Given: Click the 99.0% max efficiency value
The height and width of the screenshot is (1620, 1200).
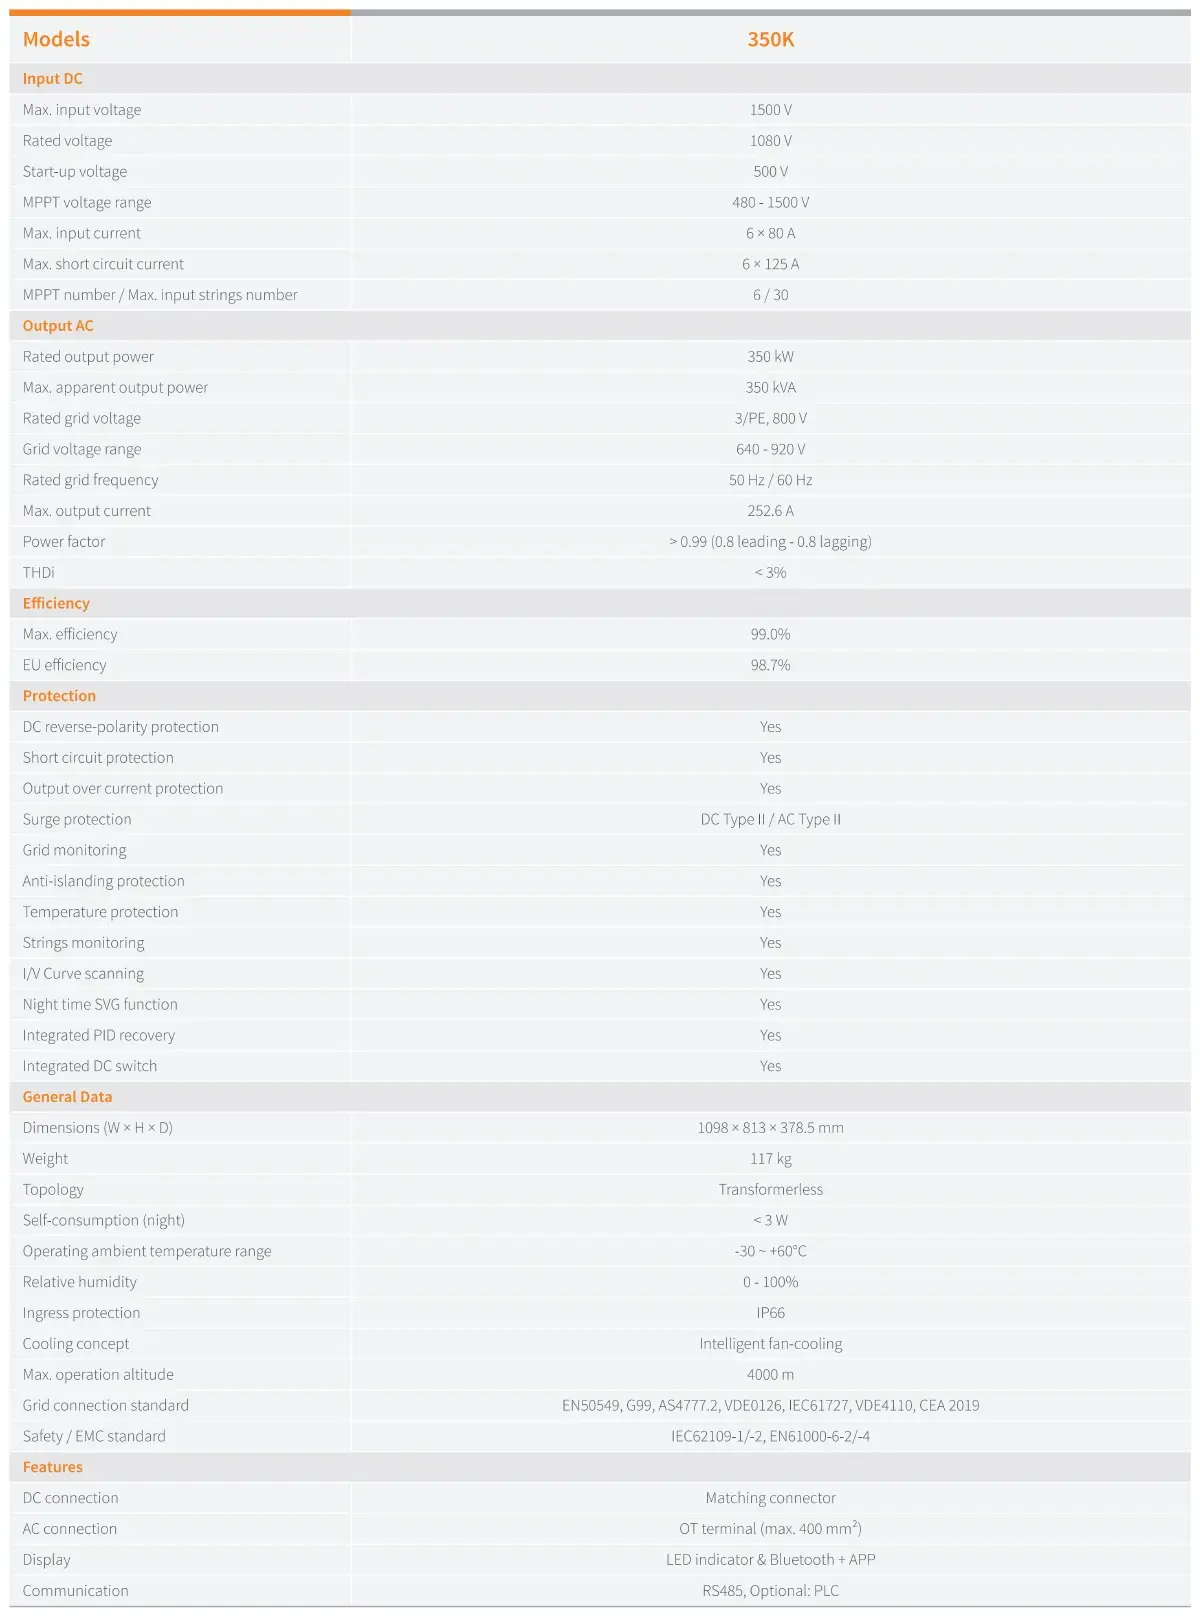Looking at the screenshot, I should [770, 634].
